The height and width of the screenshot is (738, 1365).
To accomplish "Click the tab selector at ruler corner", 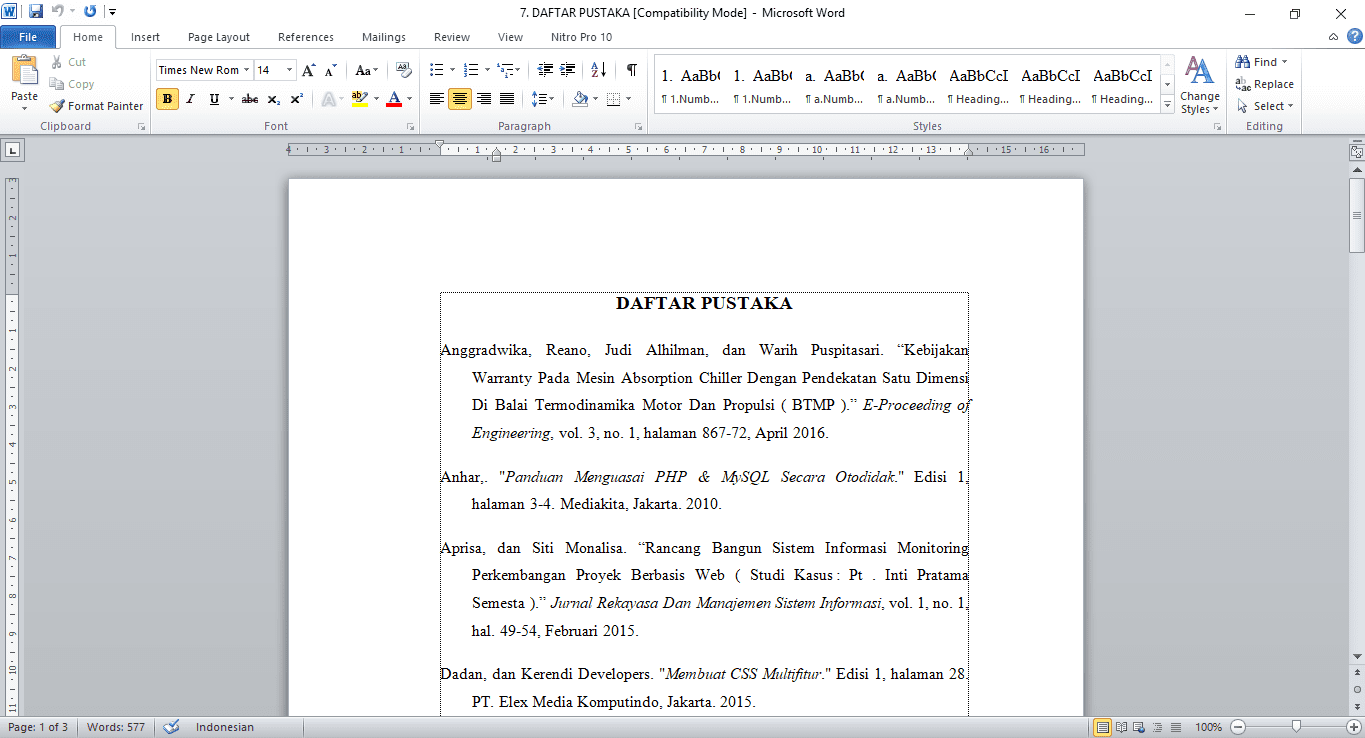I will [12, 150].
